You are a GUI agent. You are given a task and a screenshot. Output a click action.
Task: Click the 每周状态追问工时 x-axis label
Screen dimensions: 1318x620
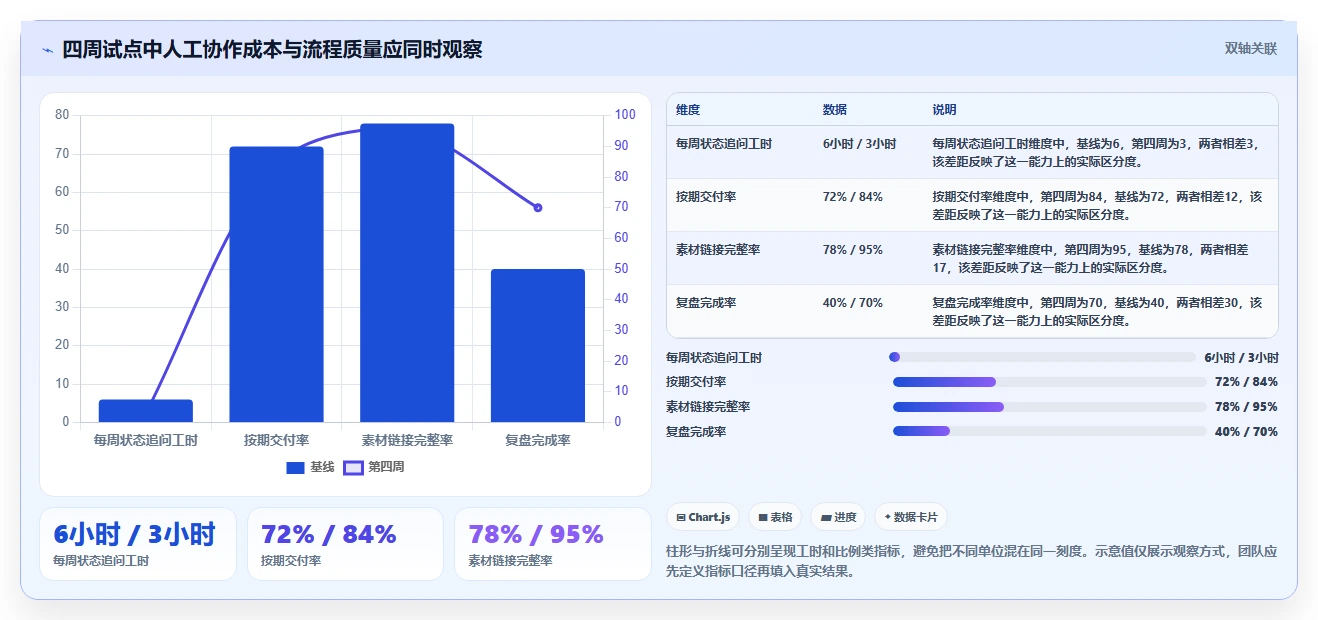click(146, 440)
